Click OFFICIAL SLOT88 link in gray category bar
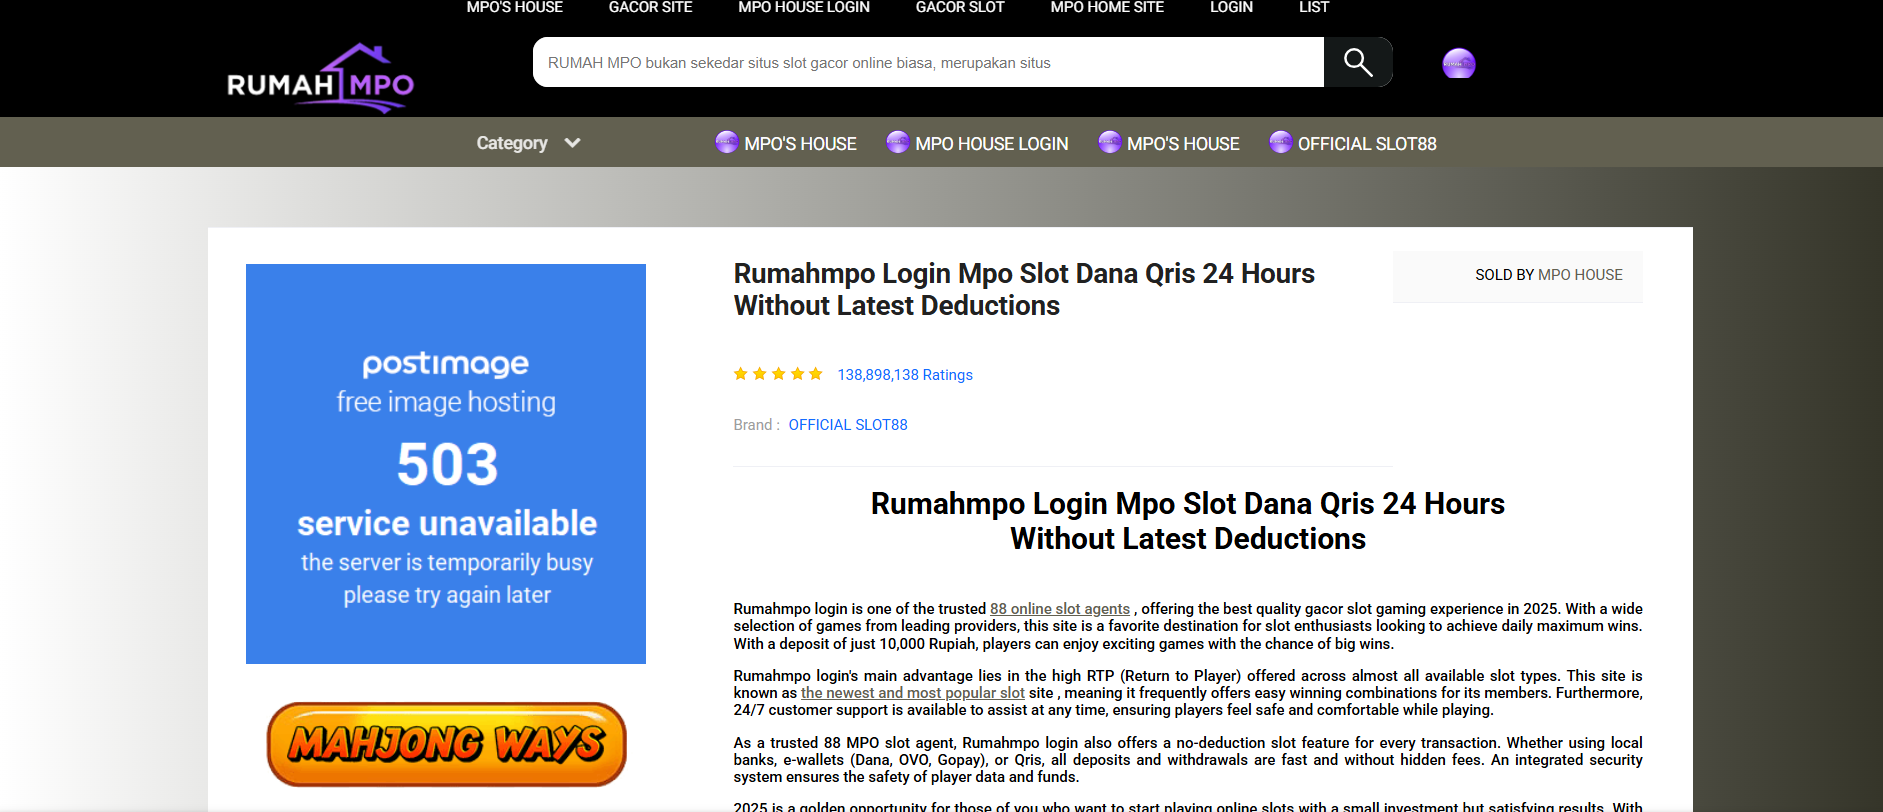The width and height of the screenshot is (1883, 812). tap(1367, 144)
